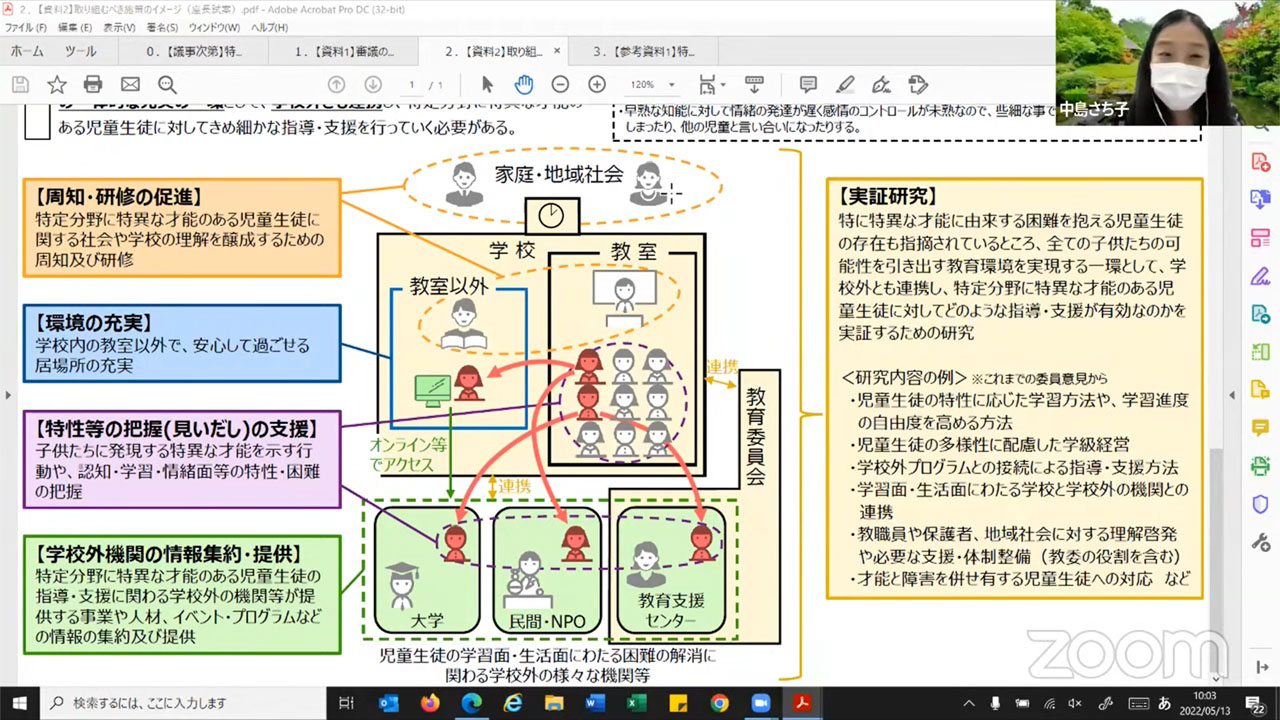
Task: Open the find text magnifier icon
Action: (167, 85)
